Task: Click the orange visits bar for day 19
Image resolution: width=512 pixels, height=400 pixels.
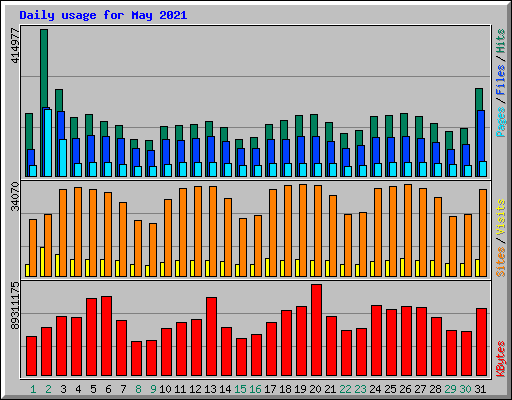Action: point(303,230)
